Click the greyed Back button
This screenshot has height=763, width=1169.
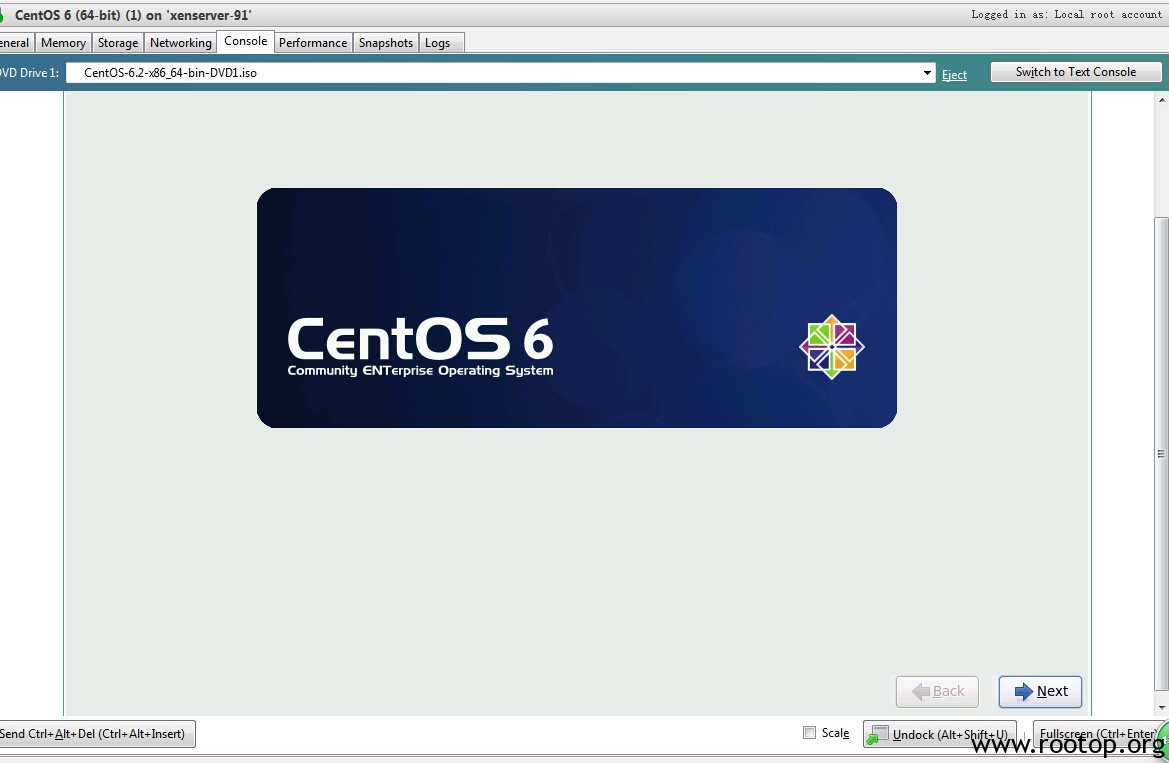click(x=937, y=691)
